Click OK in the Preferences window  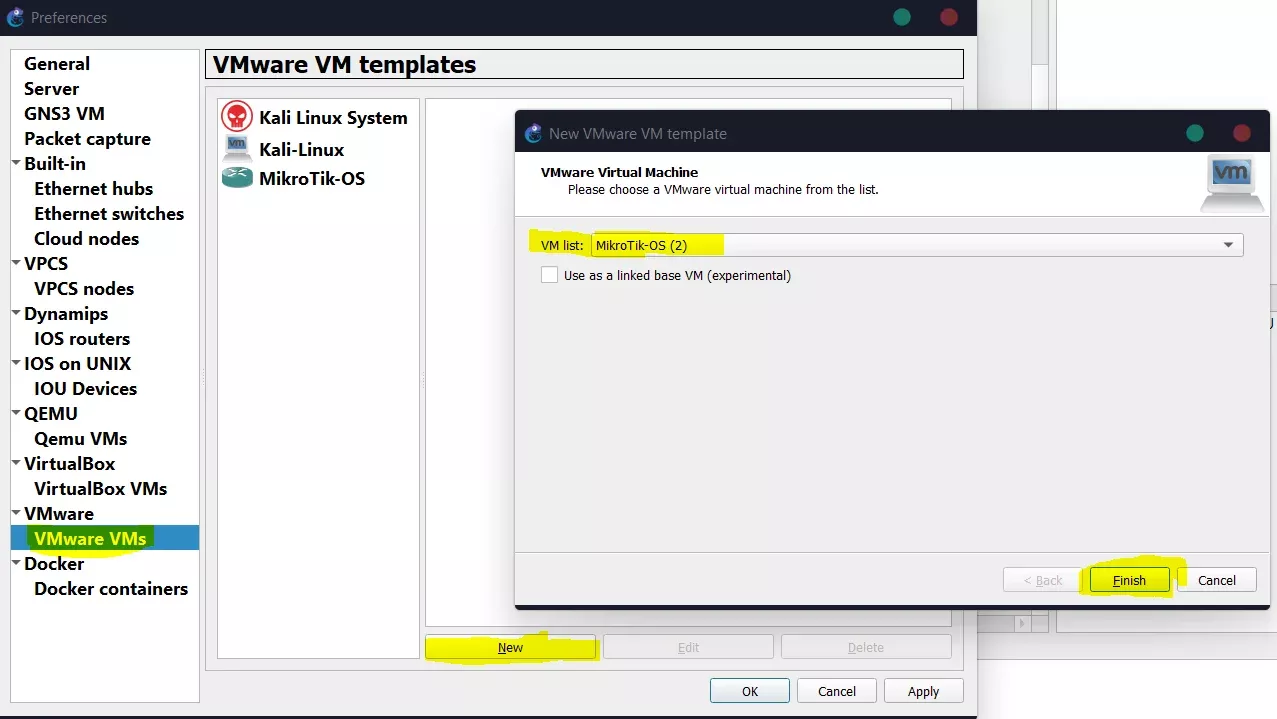[x=750, y=691]
